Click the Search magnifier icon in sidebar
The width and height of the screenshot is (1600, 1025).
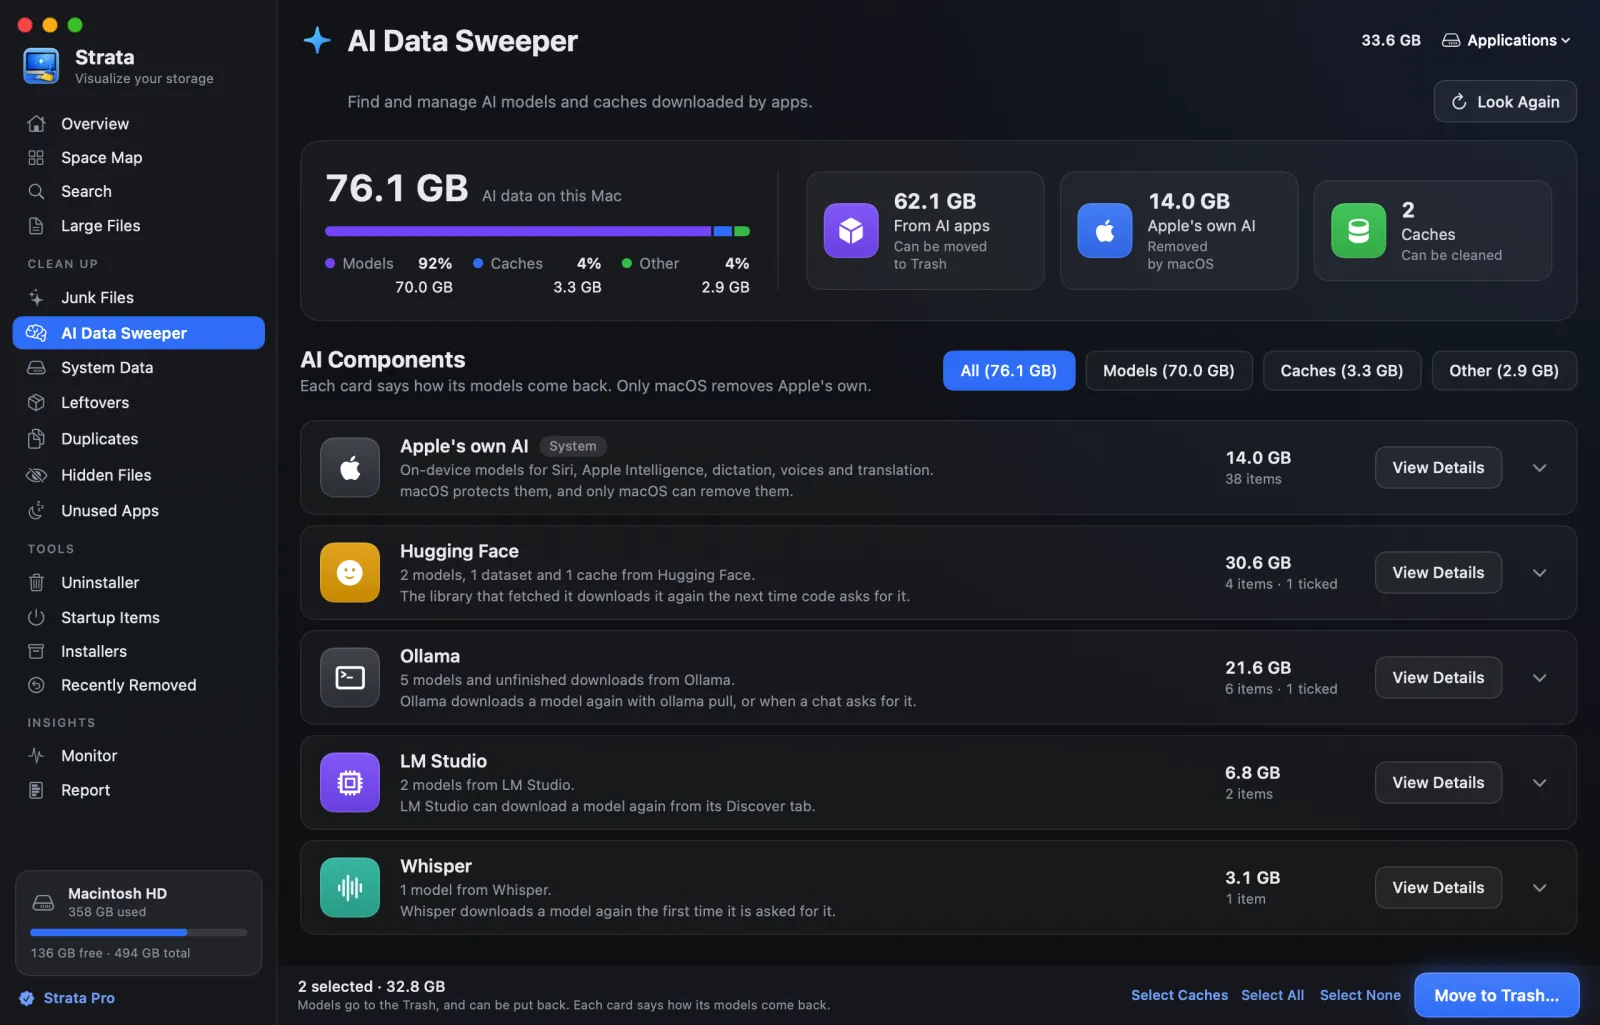(36, 192)
